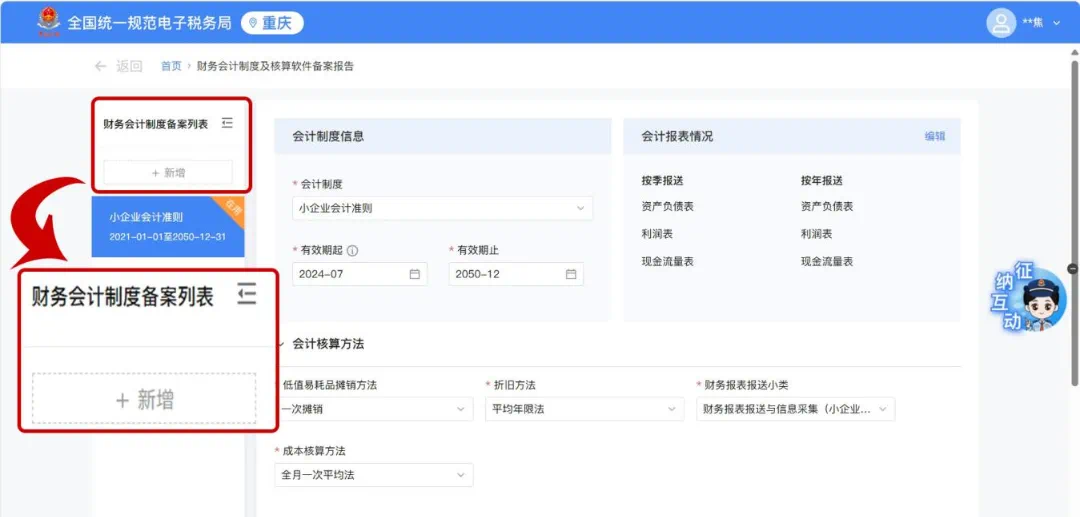
Task: Click the 全国统一规范电子税务局 site title
Action: [149, 23]
